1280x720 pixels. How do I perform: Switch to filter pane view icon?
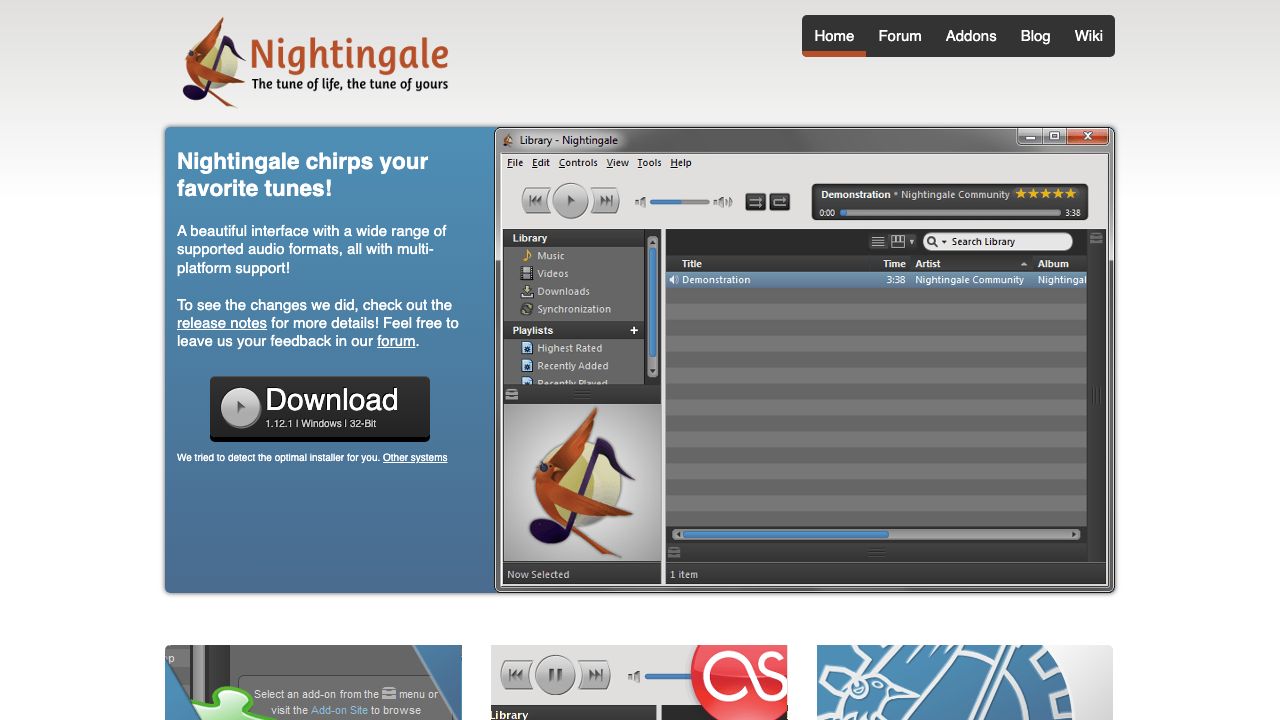point(898,242)
